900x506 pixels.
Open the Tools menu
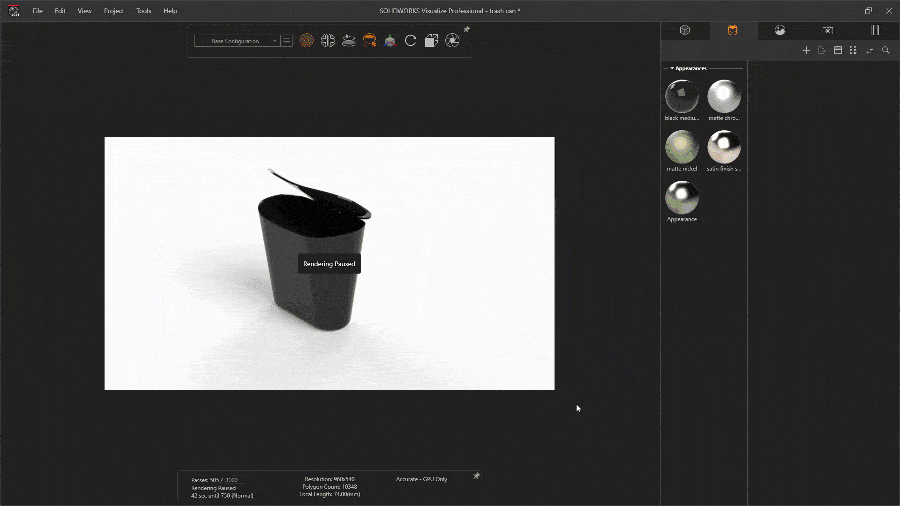[143, 10]
